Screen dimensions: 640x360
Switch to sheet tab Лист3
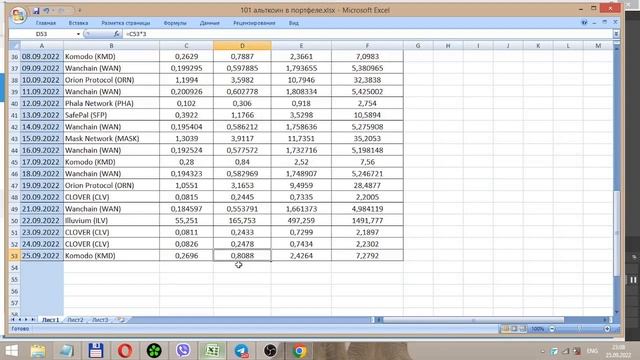tap(100, 320)
